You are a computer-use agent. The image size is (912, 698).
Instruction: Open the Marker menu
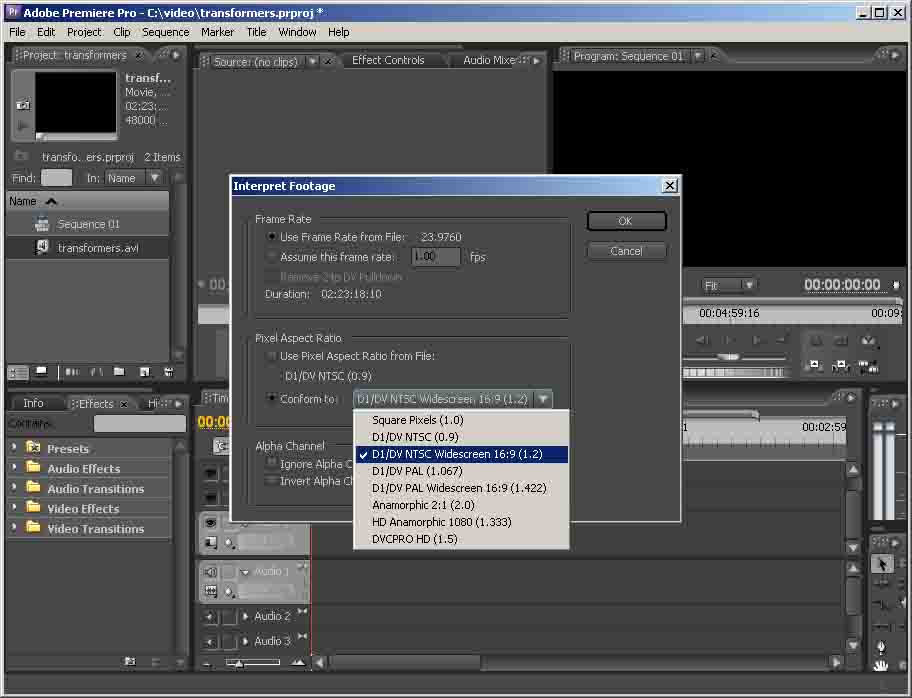click(218, 32)
